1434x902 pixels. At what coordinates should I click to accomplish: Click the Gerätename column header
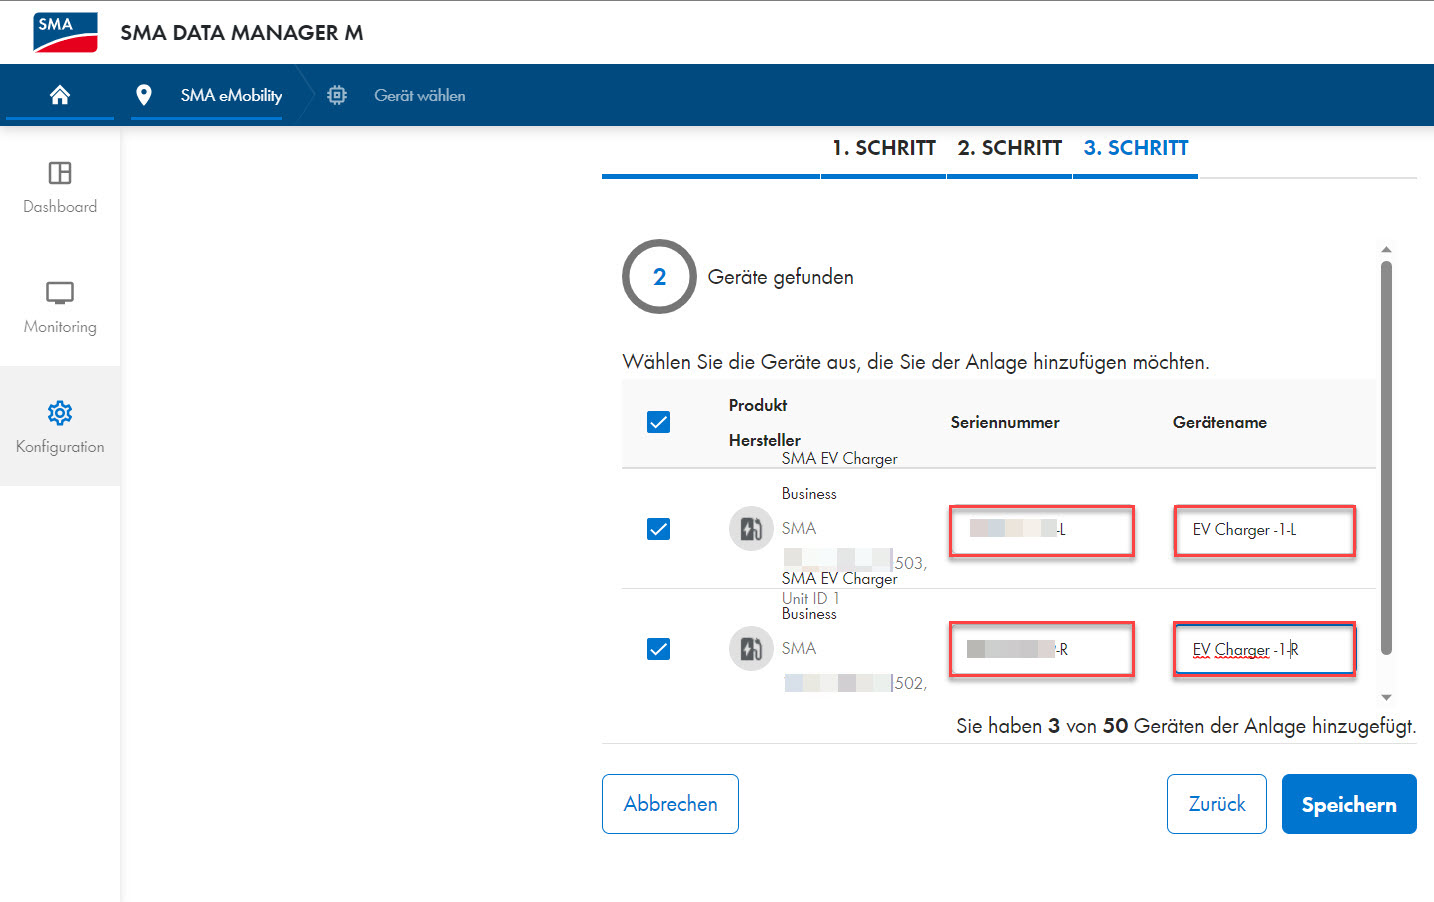click(x=1220, y=422)
